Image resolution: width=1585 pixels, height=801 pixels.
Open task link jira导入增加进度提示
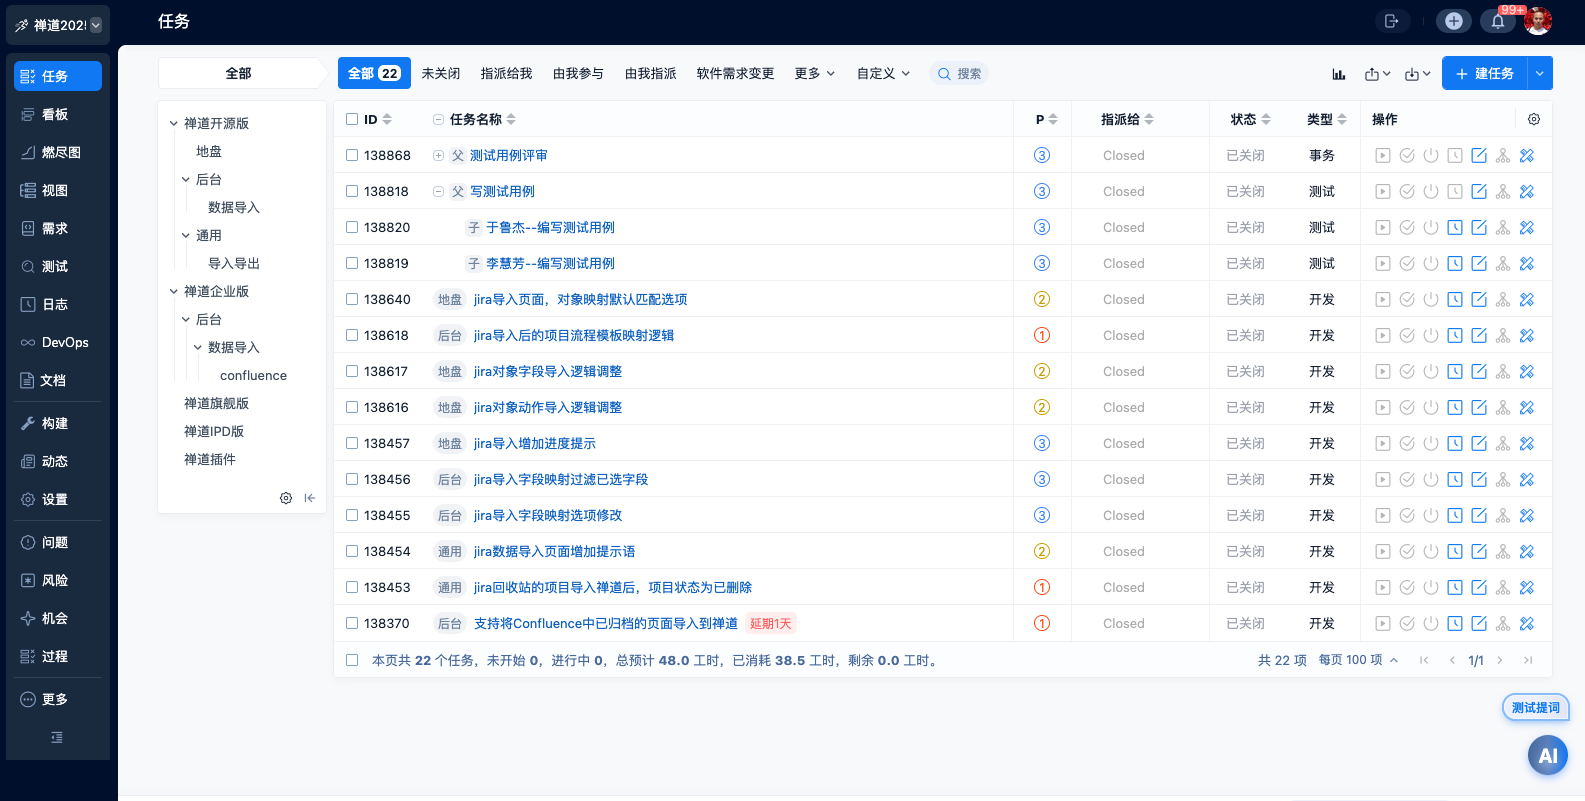(x=534, y=443)
